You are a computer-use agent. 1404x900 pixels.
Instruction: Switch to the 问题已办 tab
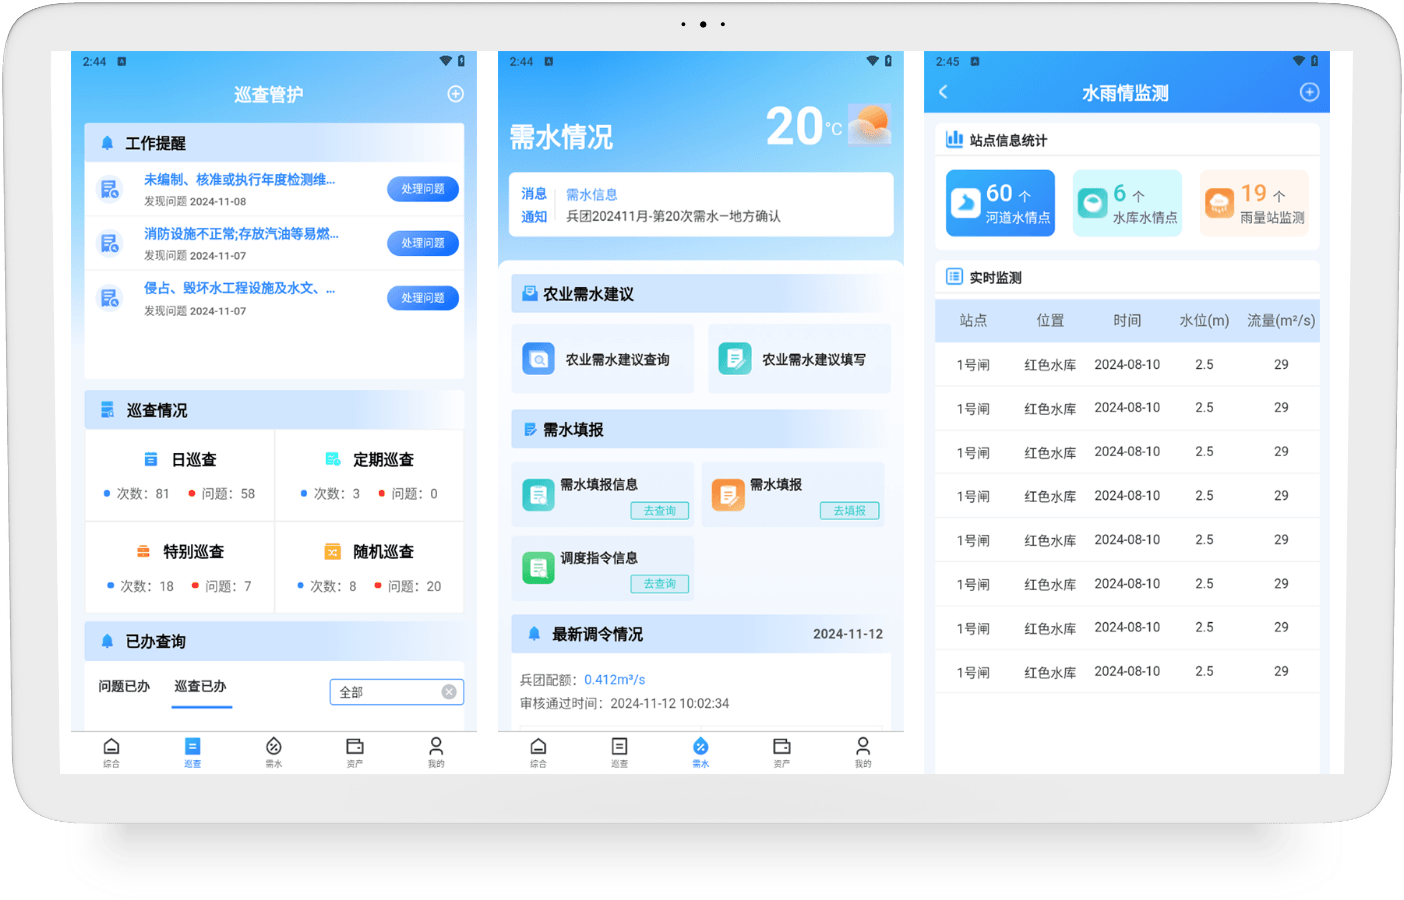124,686
